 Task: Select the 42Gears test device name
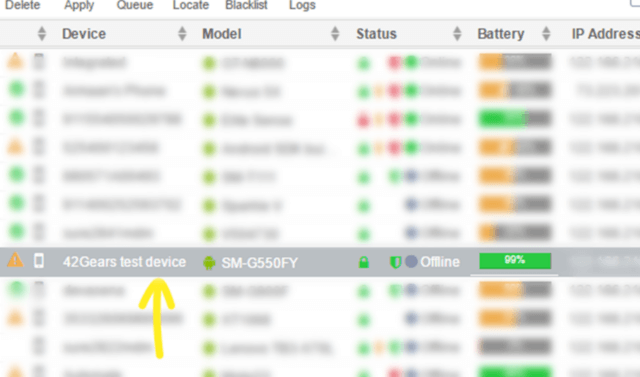[x=124, y=262]
